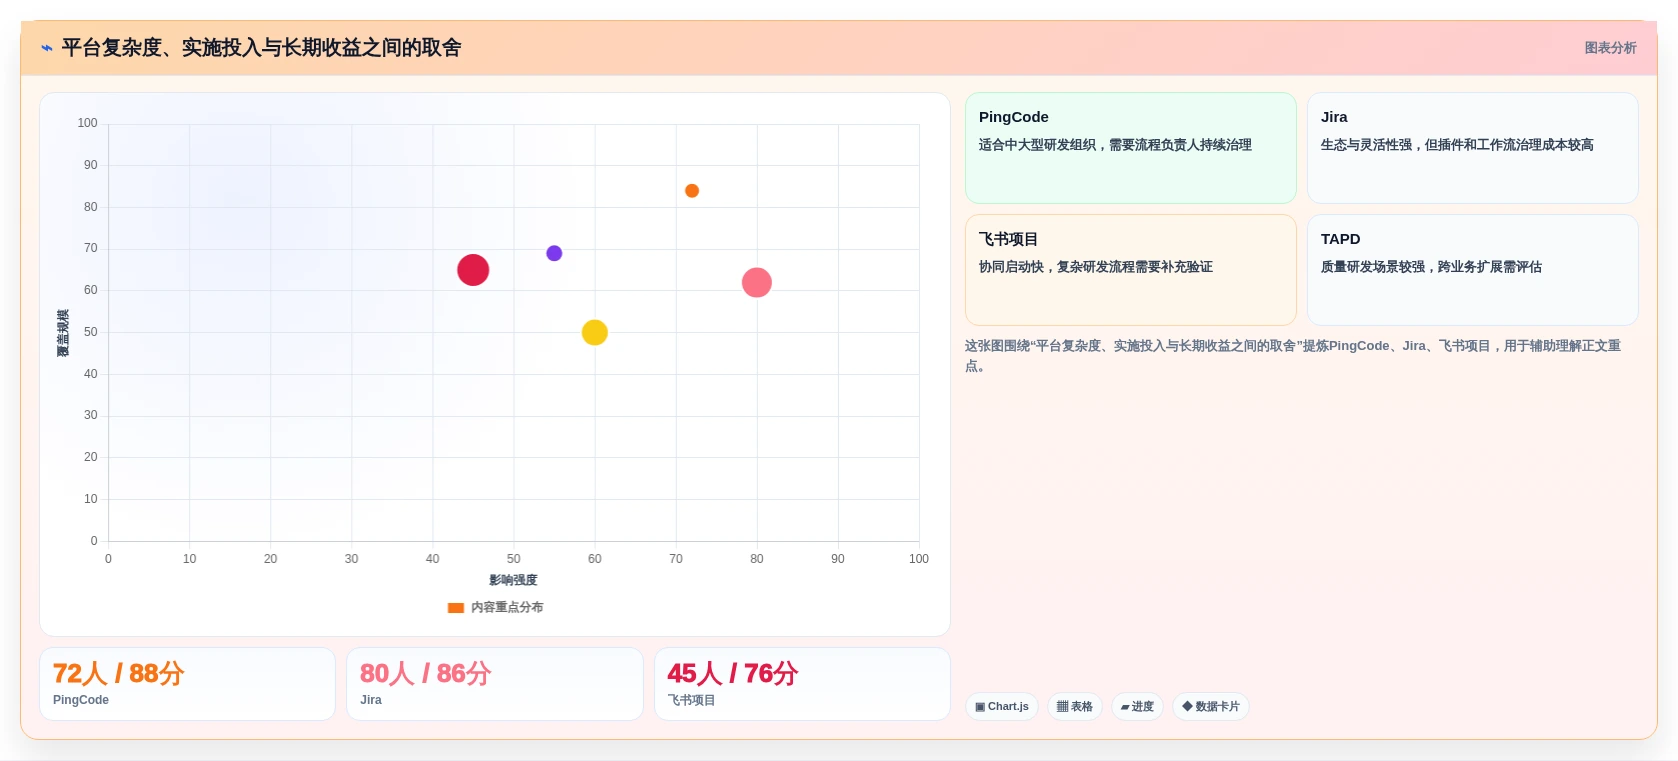Screen dimensions: 1678x761
Task: Click the 表格 tag
Action: (1075, 707)
